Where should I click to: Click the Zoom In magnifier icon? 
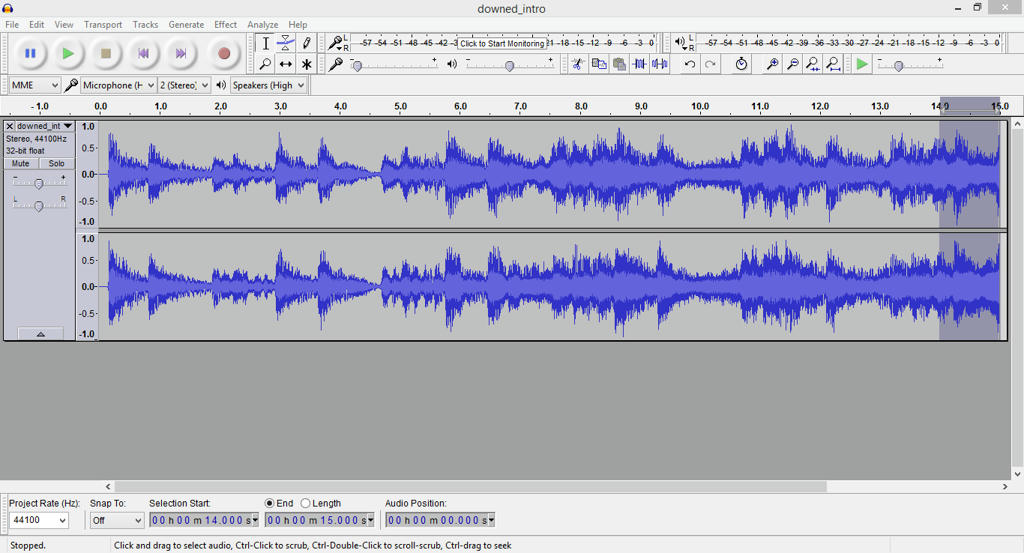[x=772, y=64]
